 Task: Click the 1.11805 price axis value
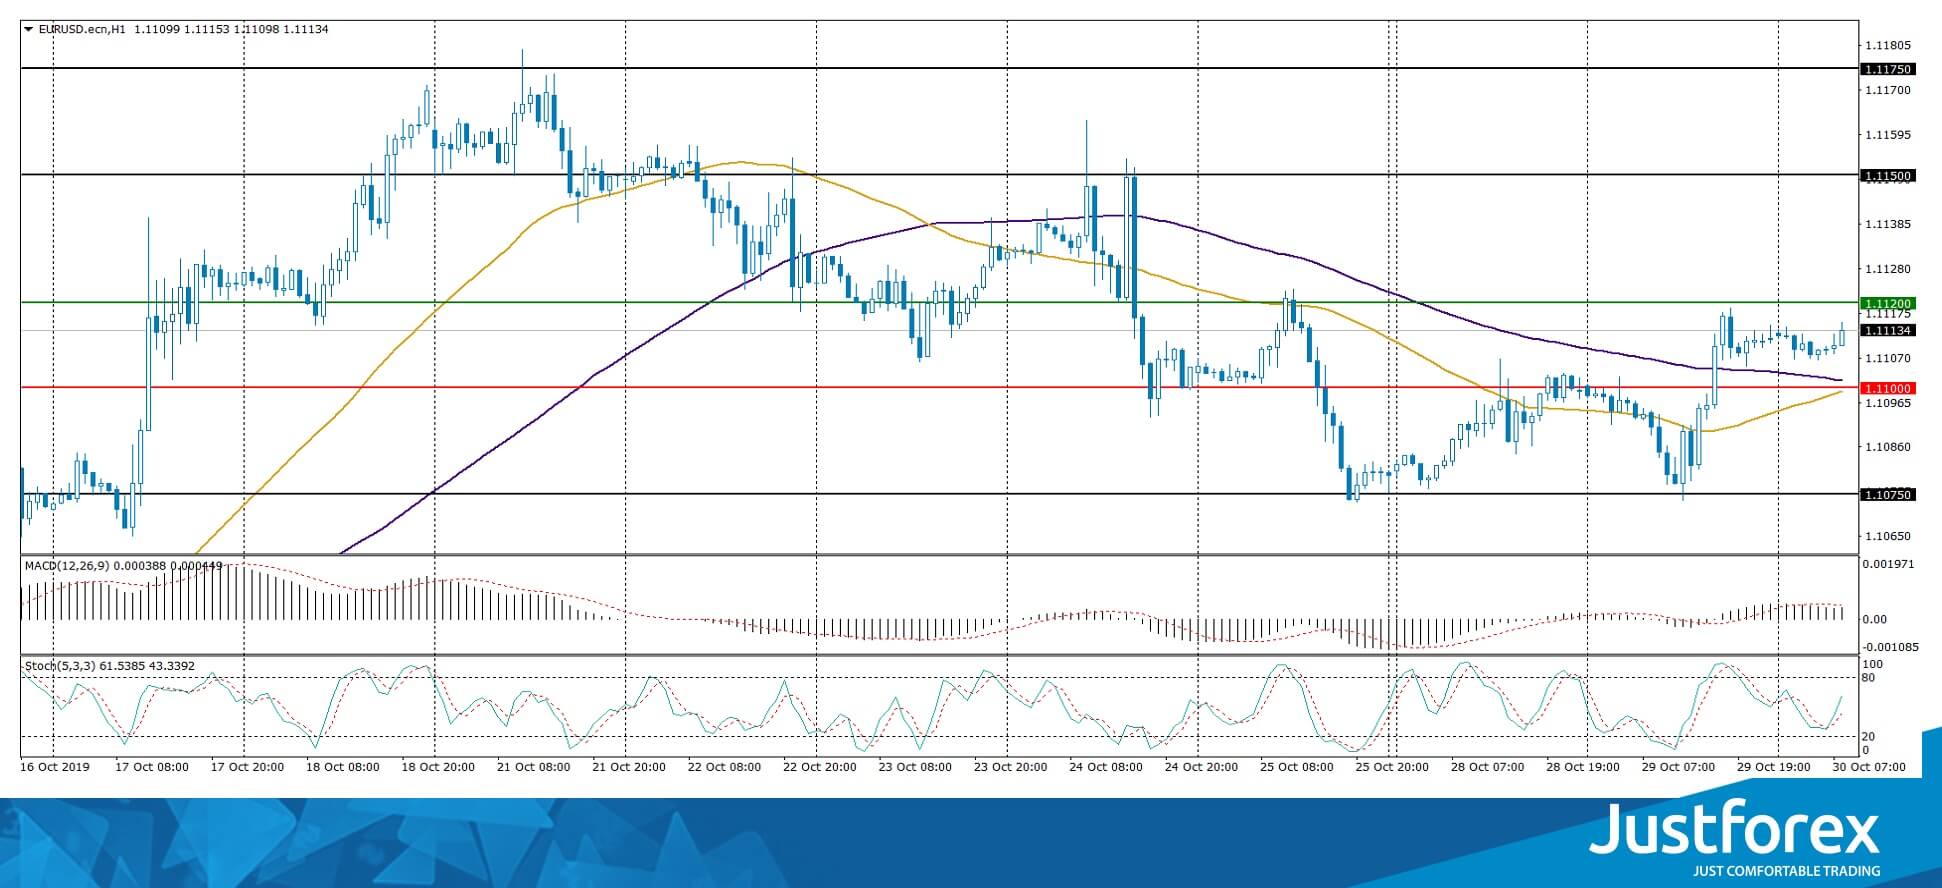click(x=1887, y=45)
